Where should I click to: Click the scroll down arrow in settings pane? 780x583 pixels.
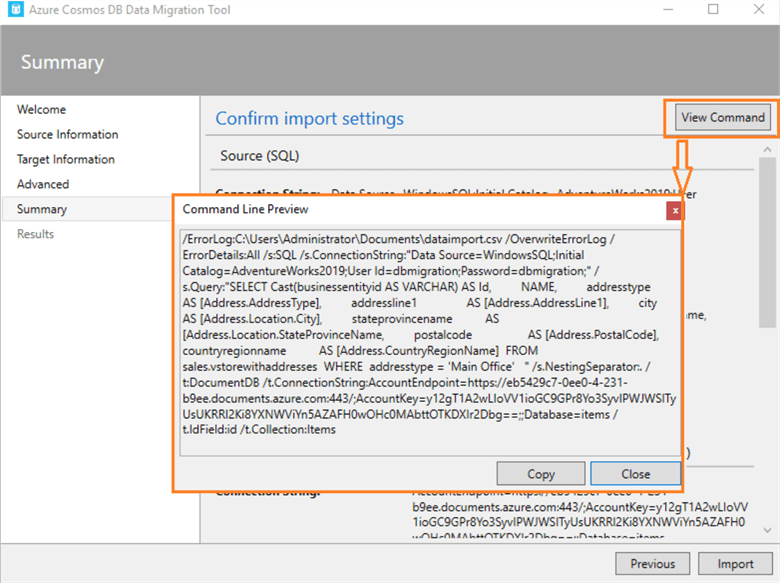tap(767, 530)
